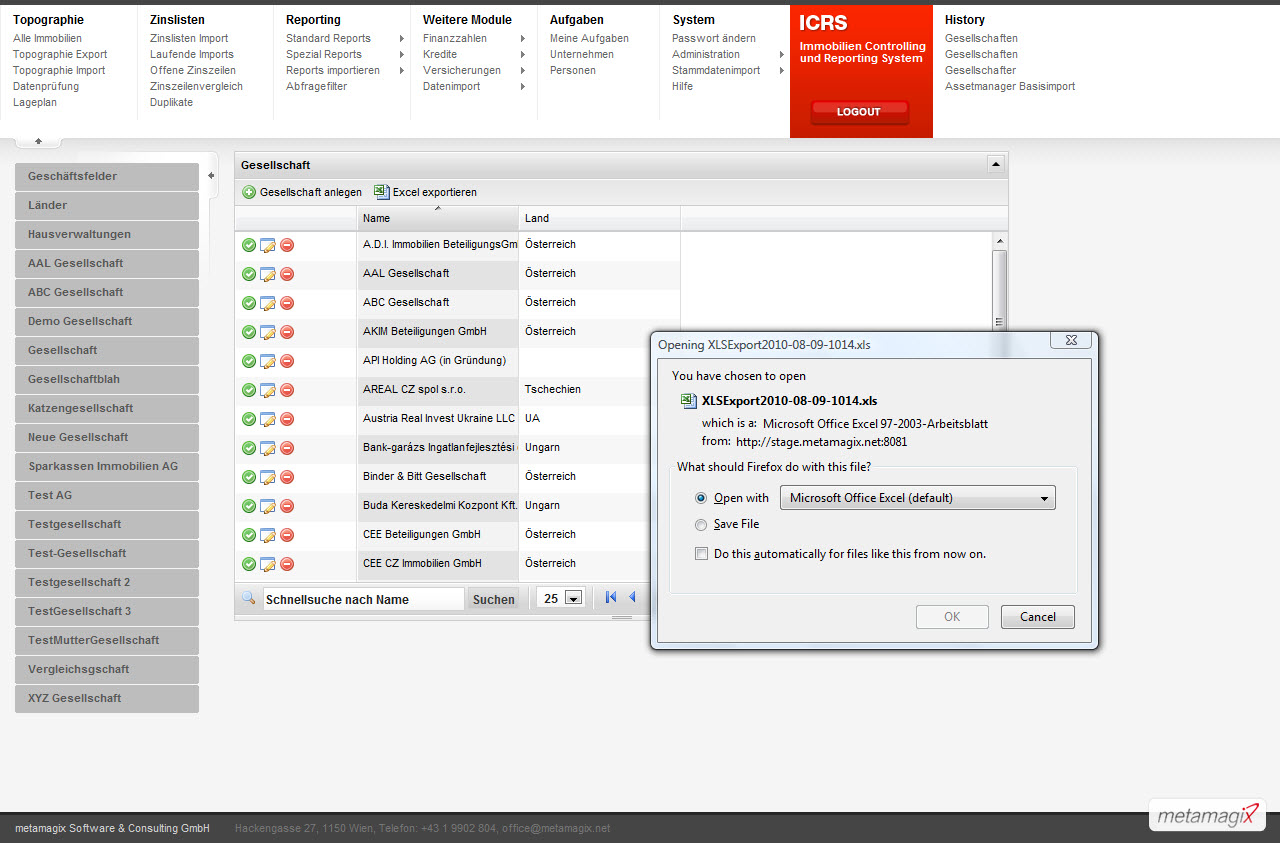Expand Stammdatenimport submenu arrow

point(782,71)
